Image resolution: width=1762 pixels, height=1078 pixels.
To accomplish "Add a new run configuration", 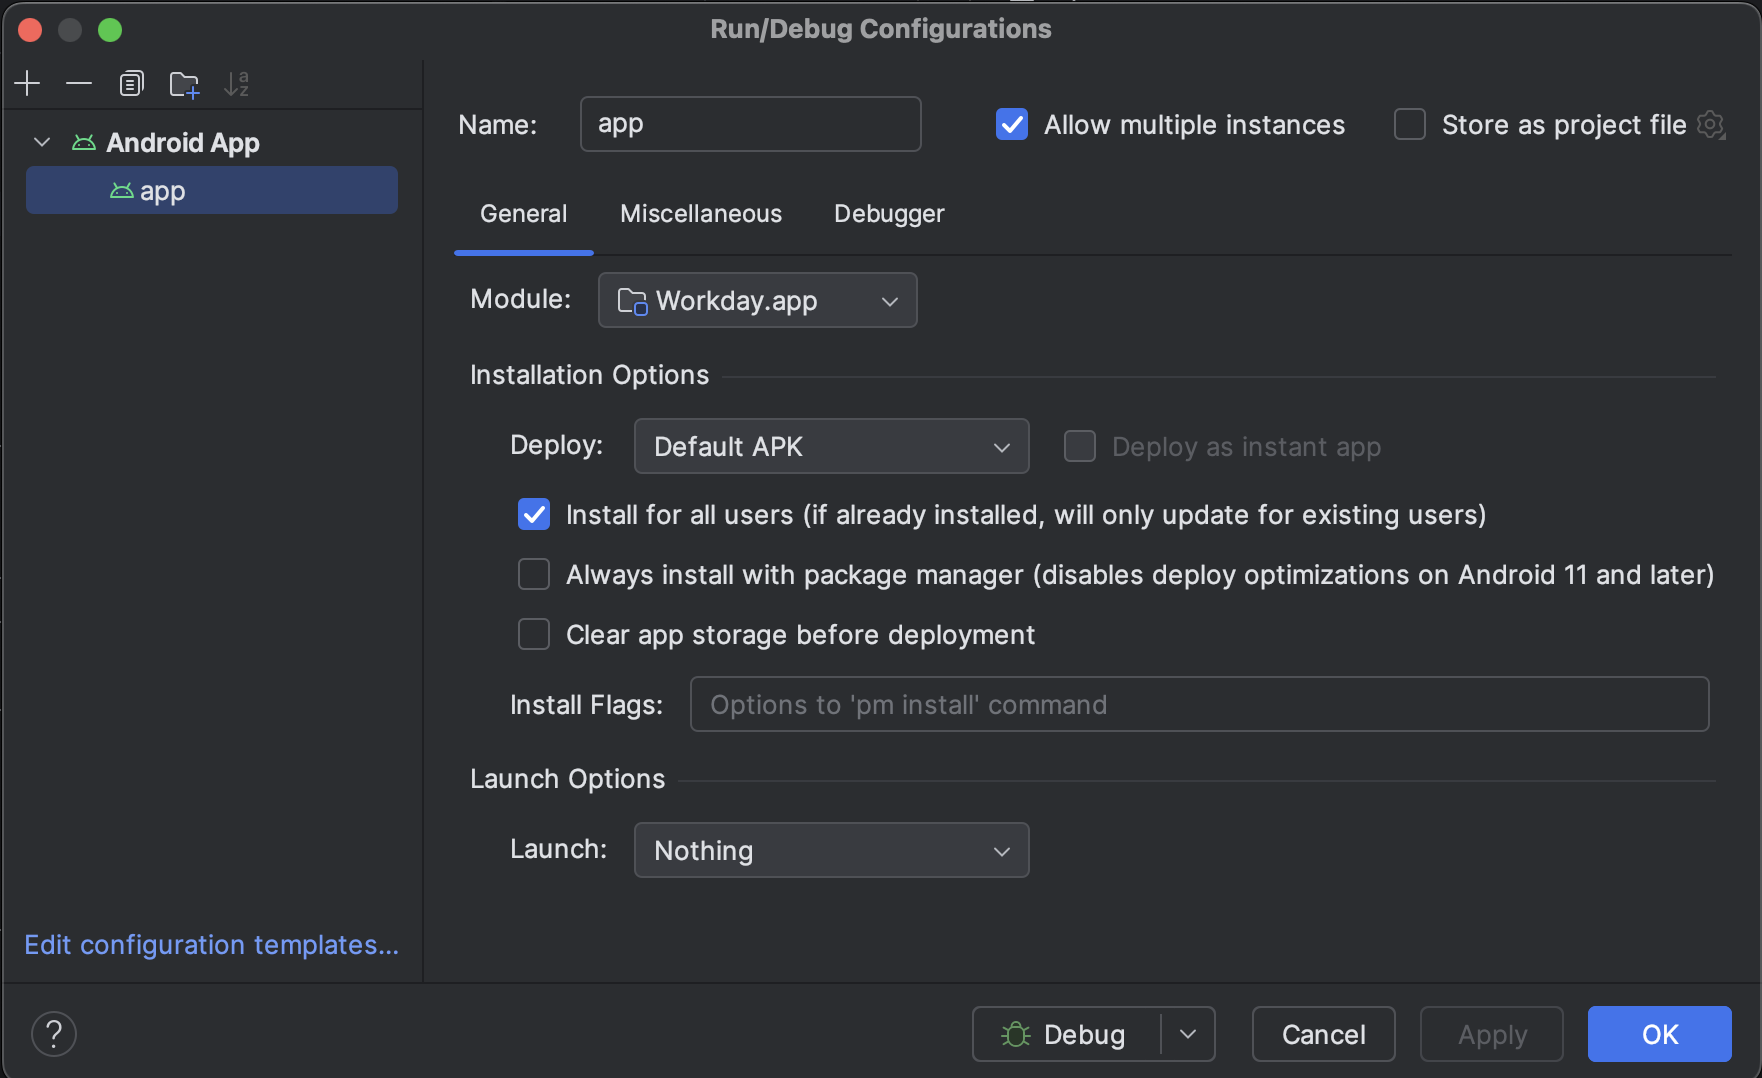I will click(27, 84).
